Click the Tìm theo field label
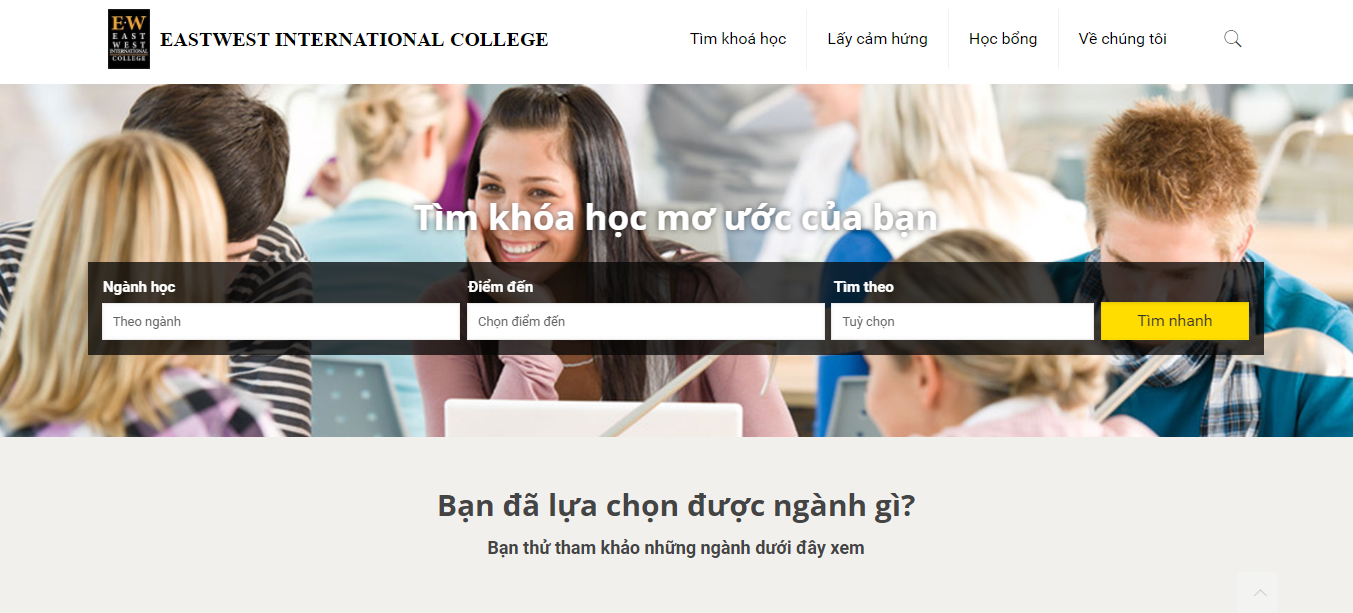Viewport: 1353px width, 613px height. (864, 287)
